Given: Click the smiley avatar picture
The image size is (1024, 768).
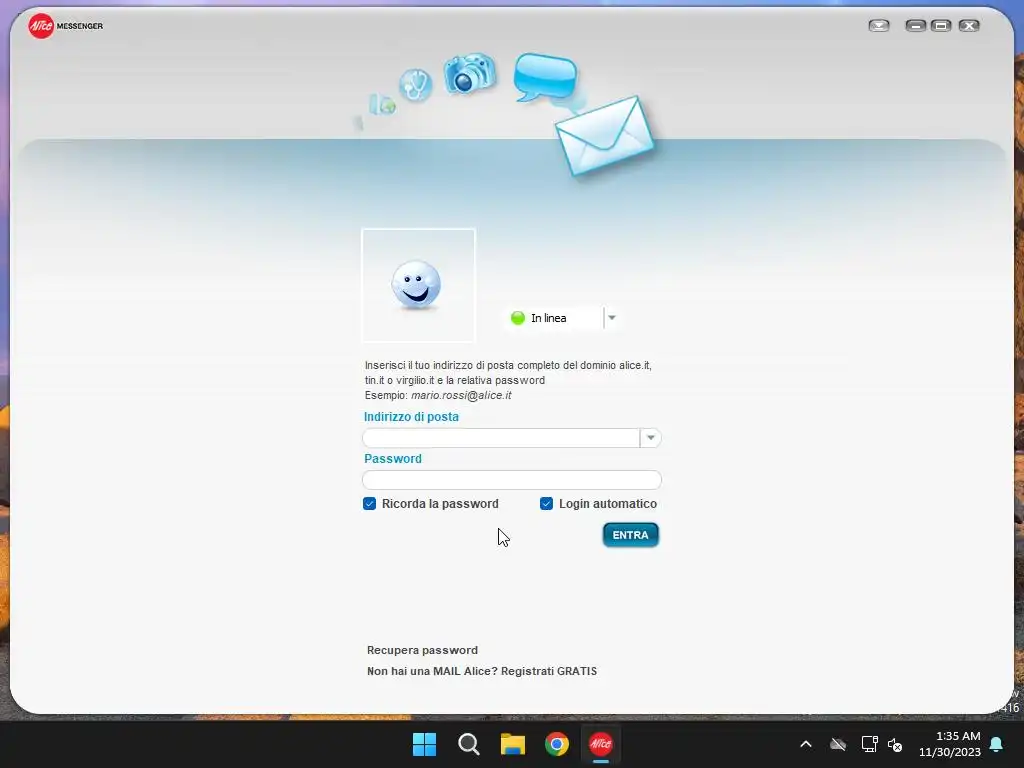Looking at the screenshot, I should pos(418,285).
